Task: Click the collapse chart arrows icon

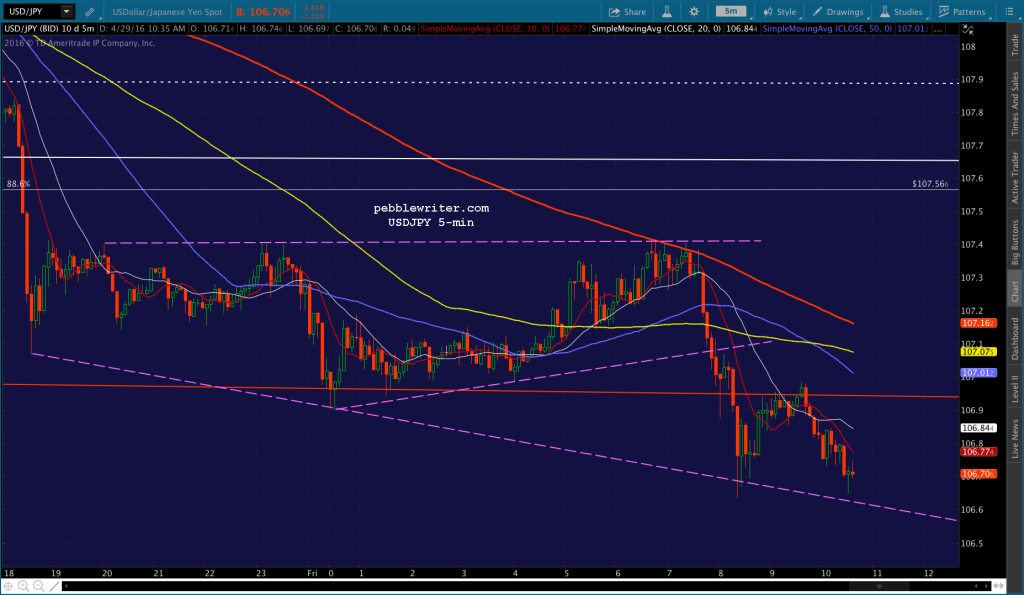Action: coord(968,29)
